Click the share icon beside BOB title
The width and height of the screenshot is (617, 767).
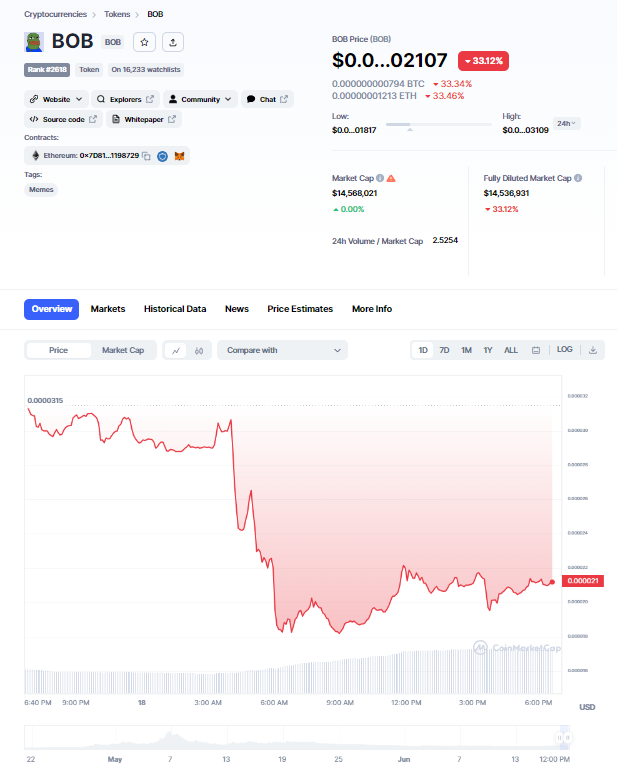(x=173, y=42)
